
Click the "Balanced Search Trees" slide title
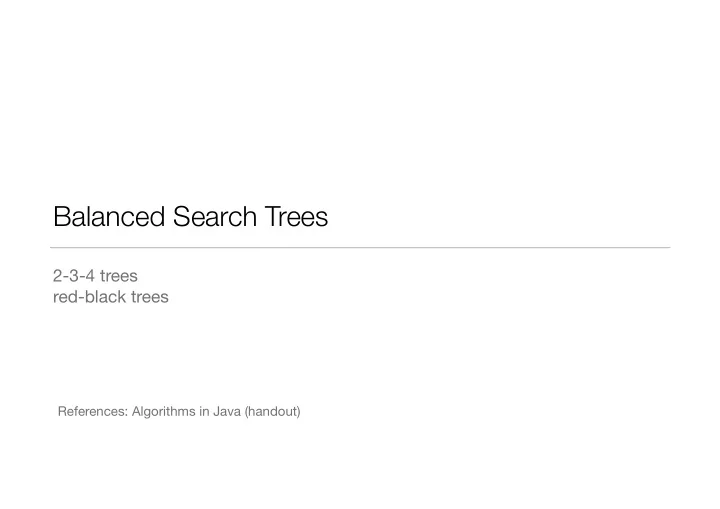click(191, 216)
